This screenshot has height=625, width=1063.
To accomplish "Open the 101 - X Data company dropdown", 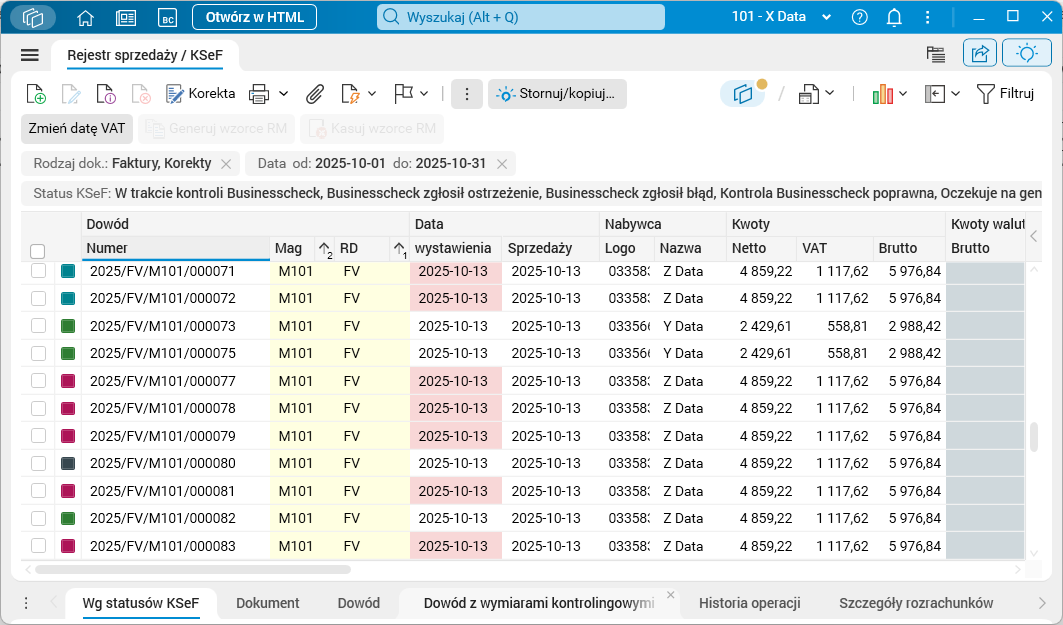I will tap(781, 17).
